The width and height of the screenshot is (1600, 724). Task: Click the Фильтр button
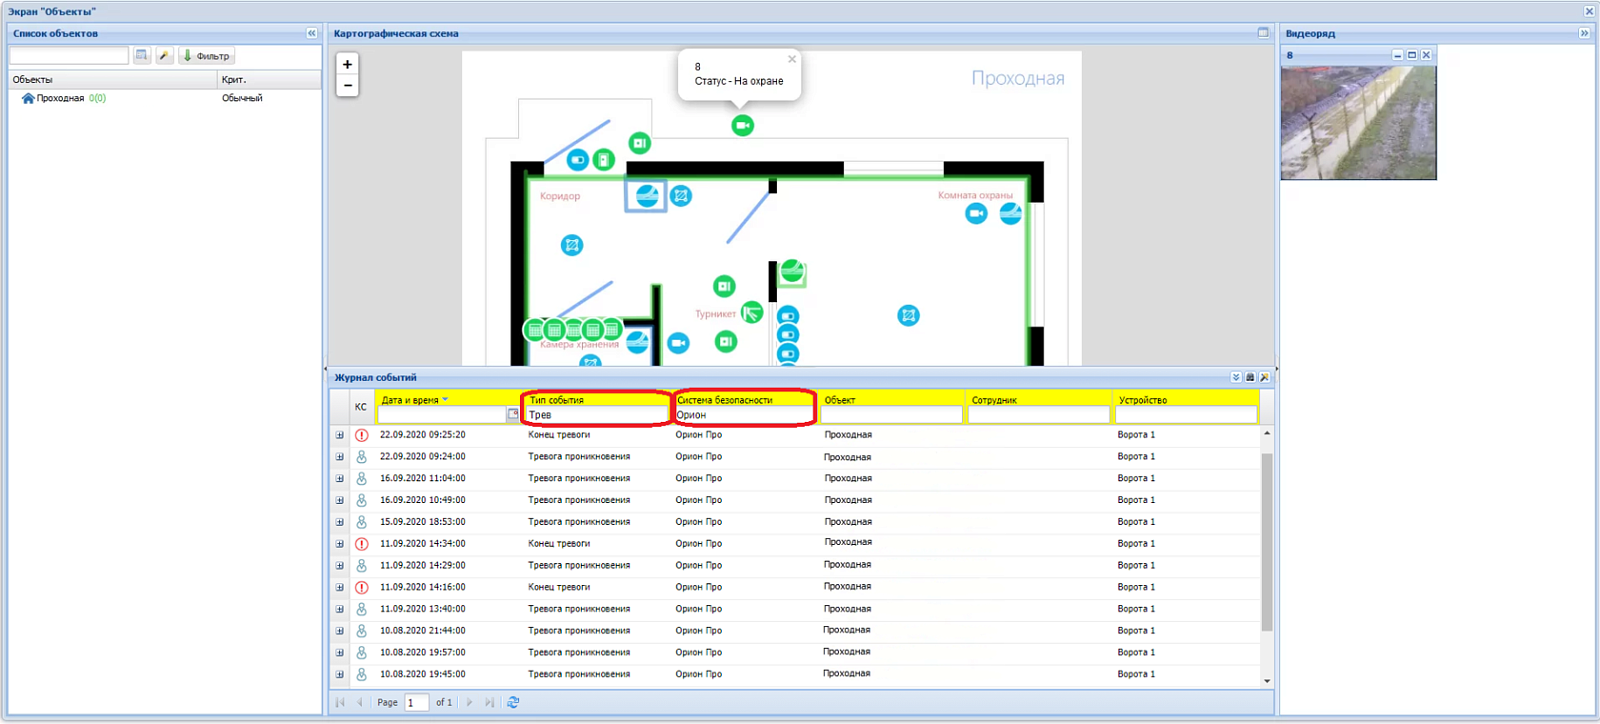click(x=206, y=56)
